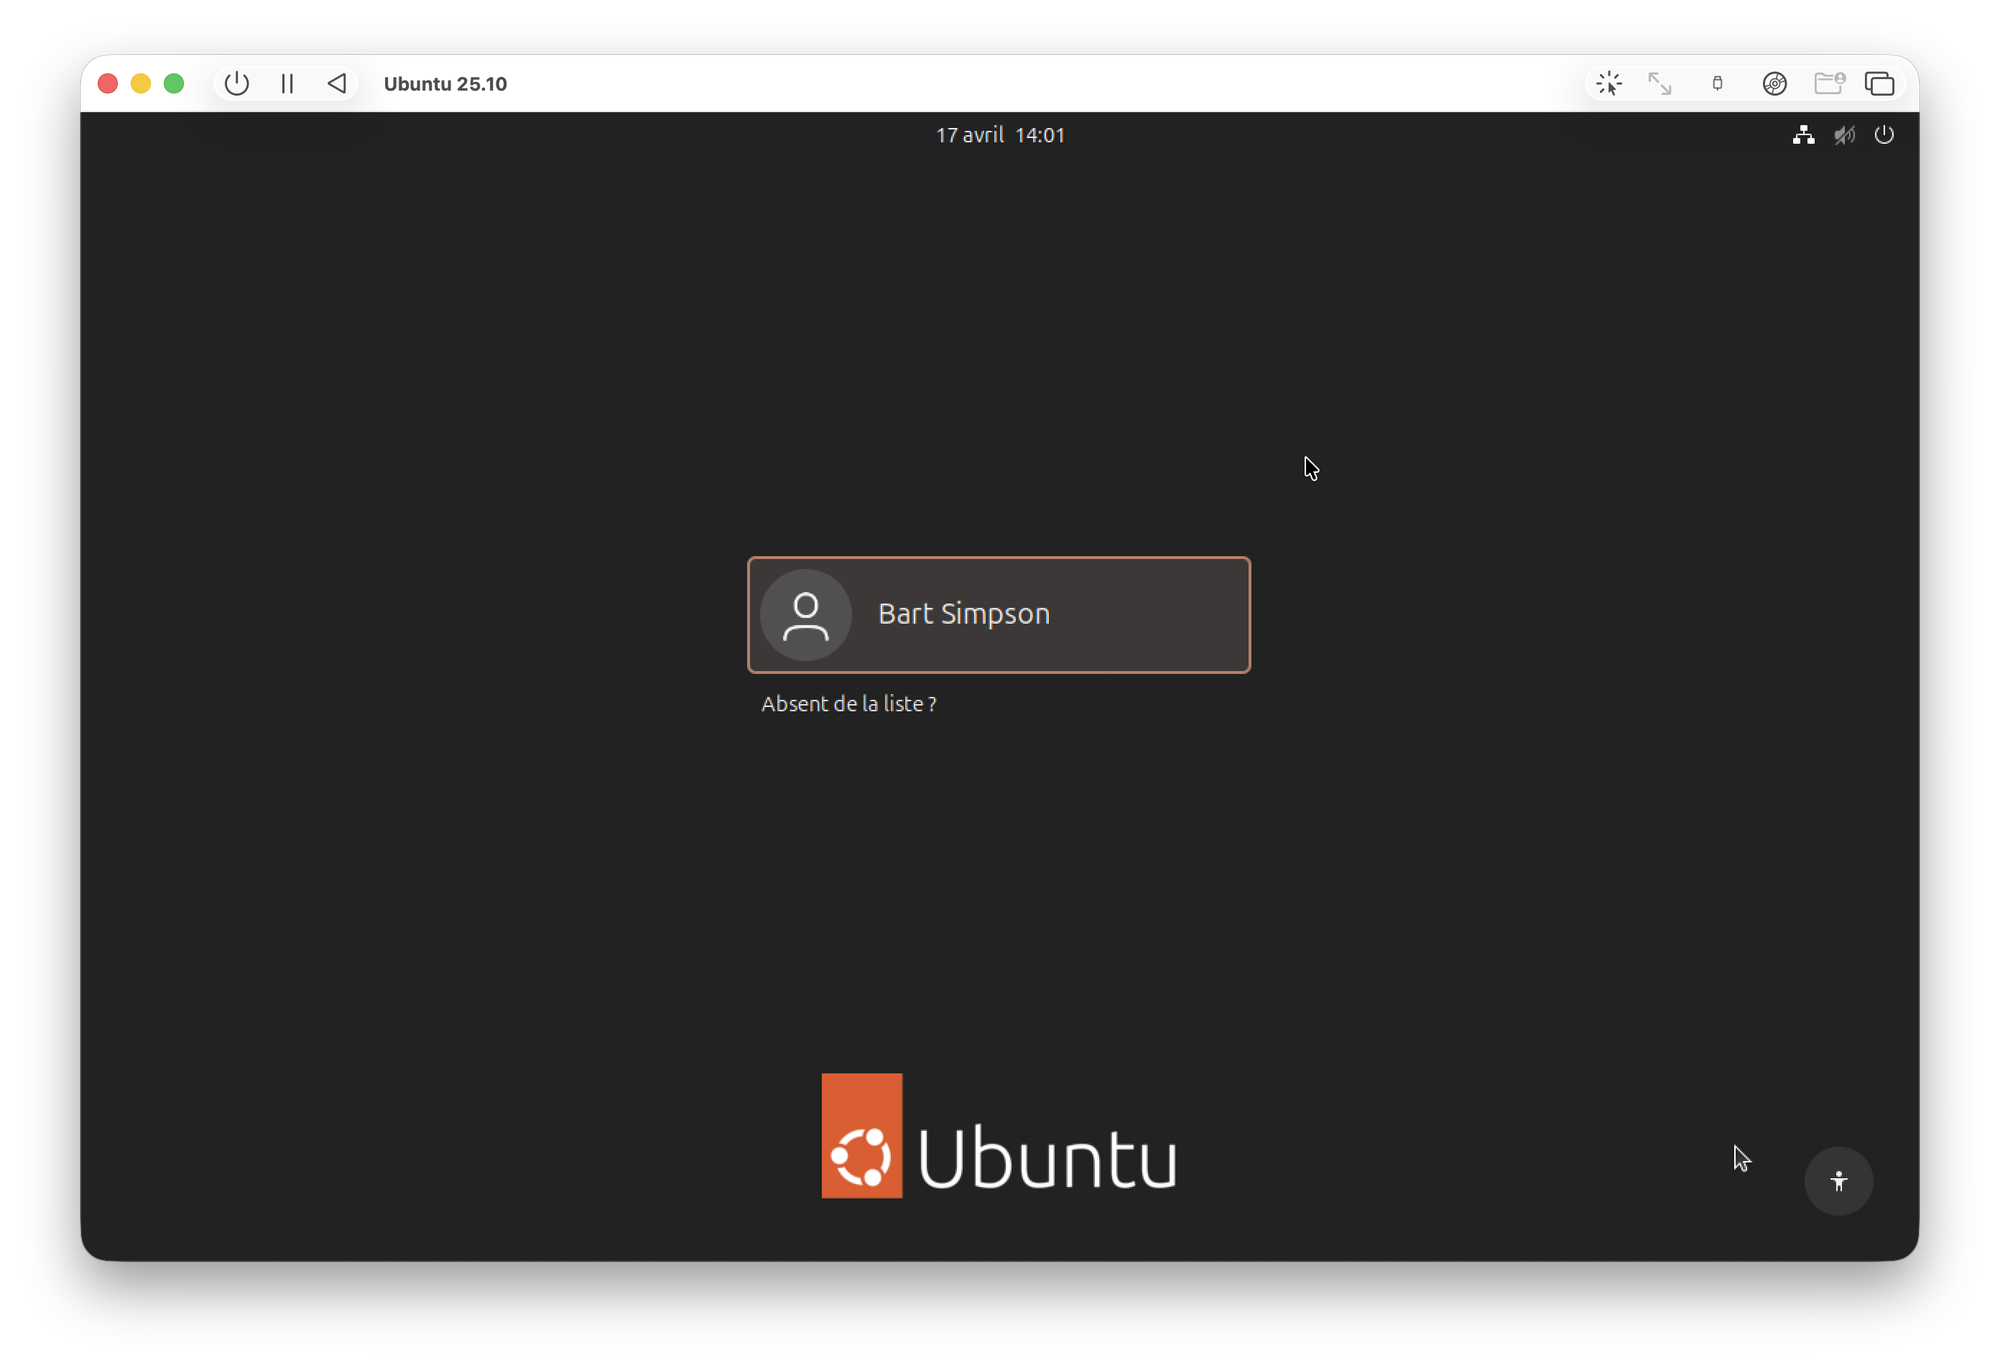Image resolution: width=2000 pixels, height=1368 pixels.
Task: Click the VM windows/displays icon
Action: click(1879, 84)
